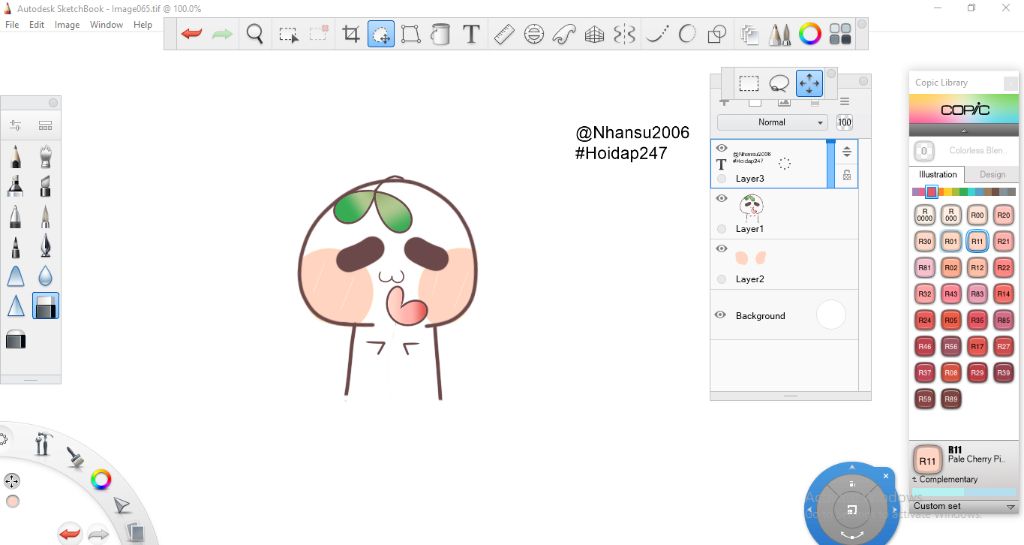
Task: Toggle the French Curve tool
Action: coord(564,33)
